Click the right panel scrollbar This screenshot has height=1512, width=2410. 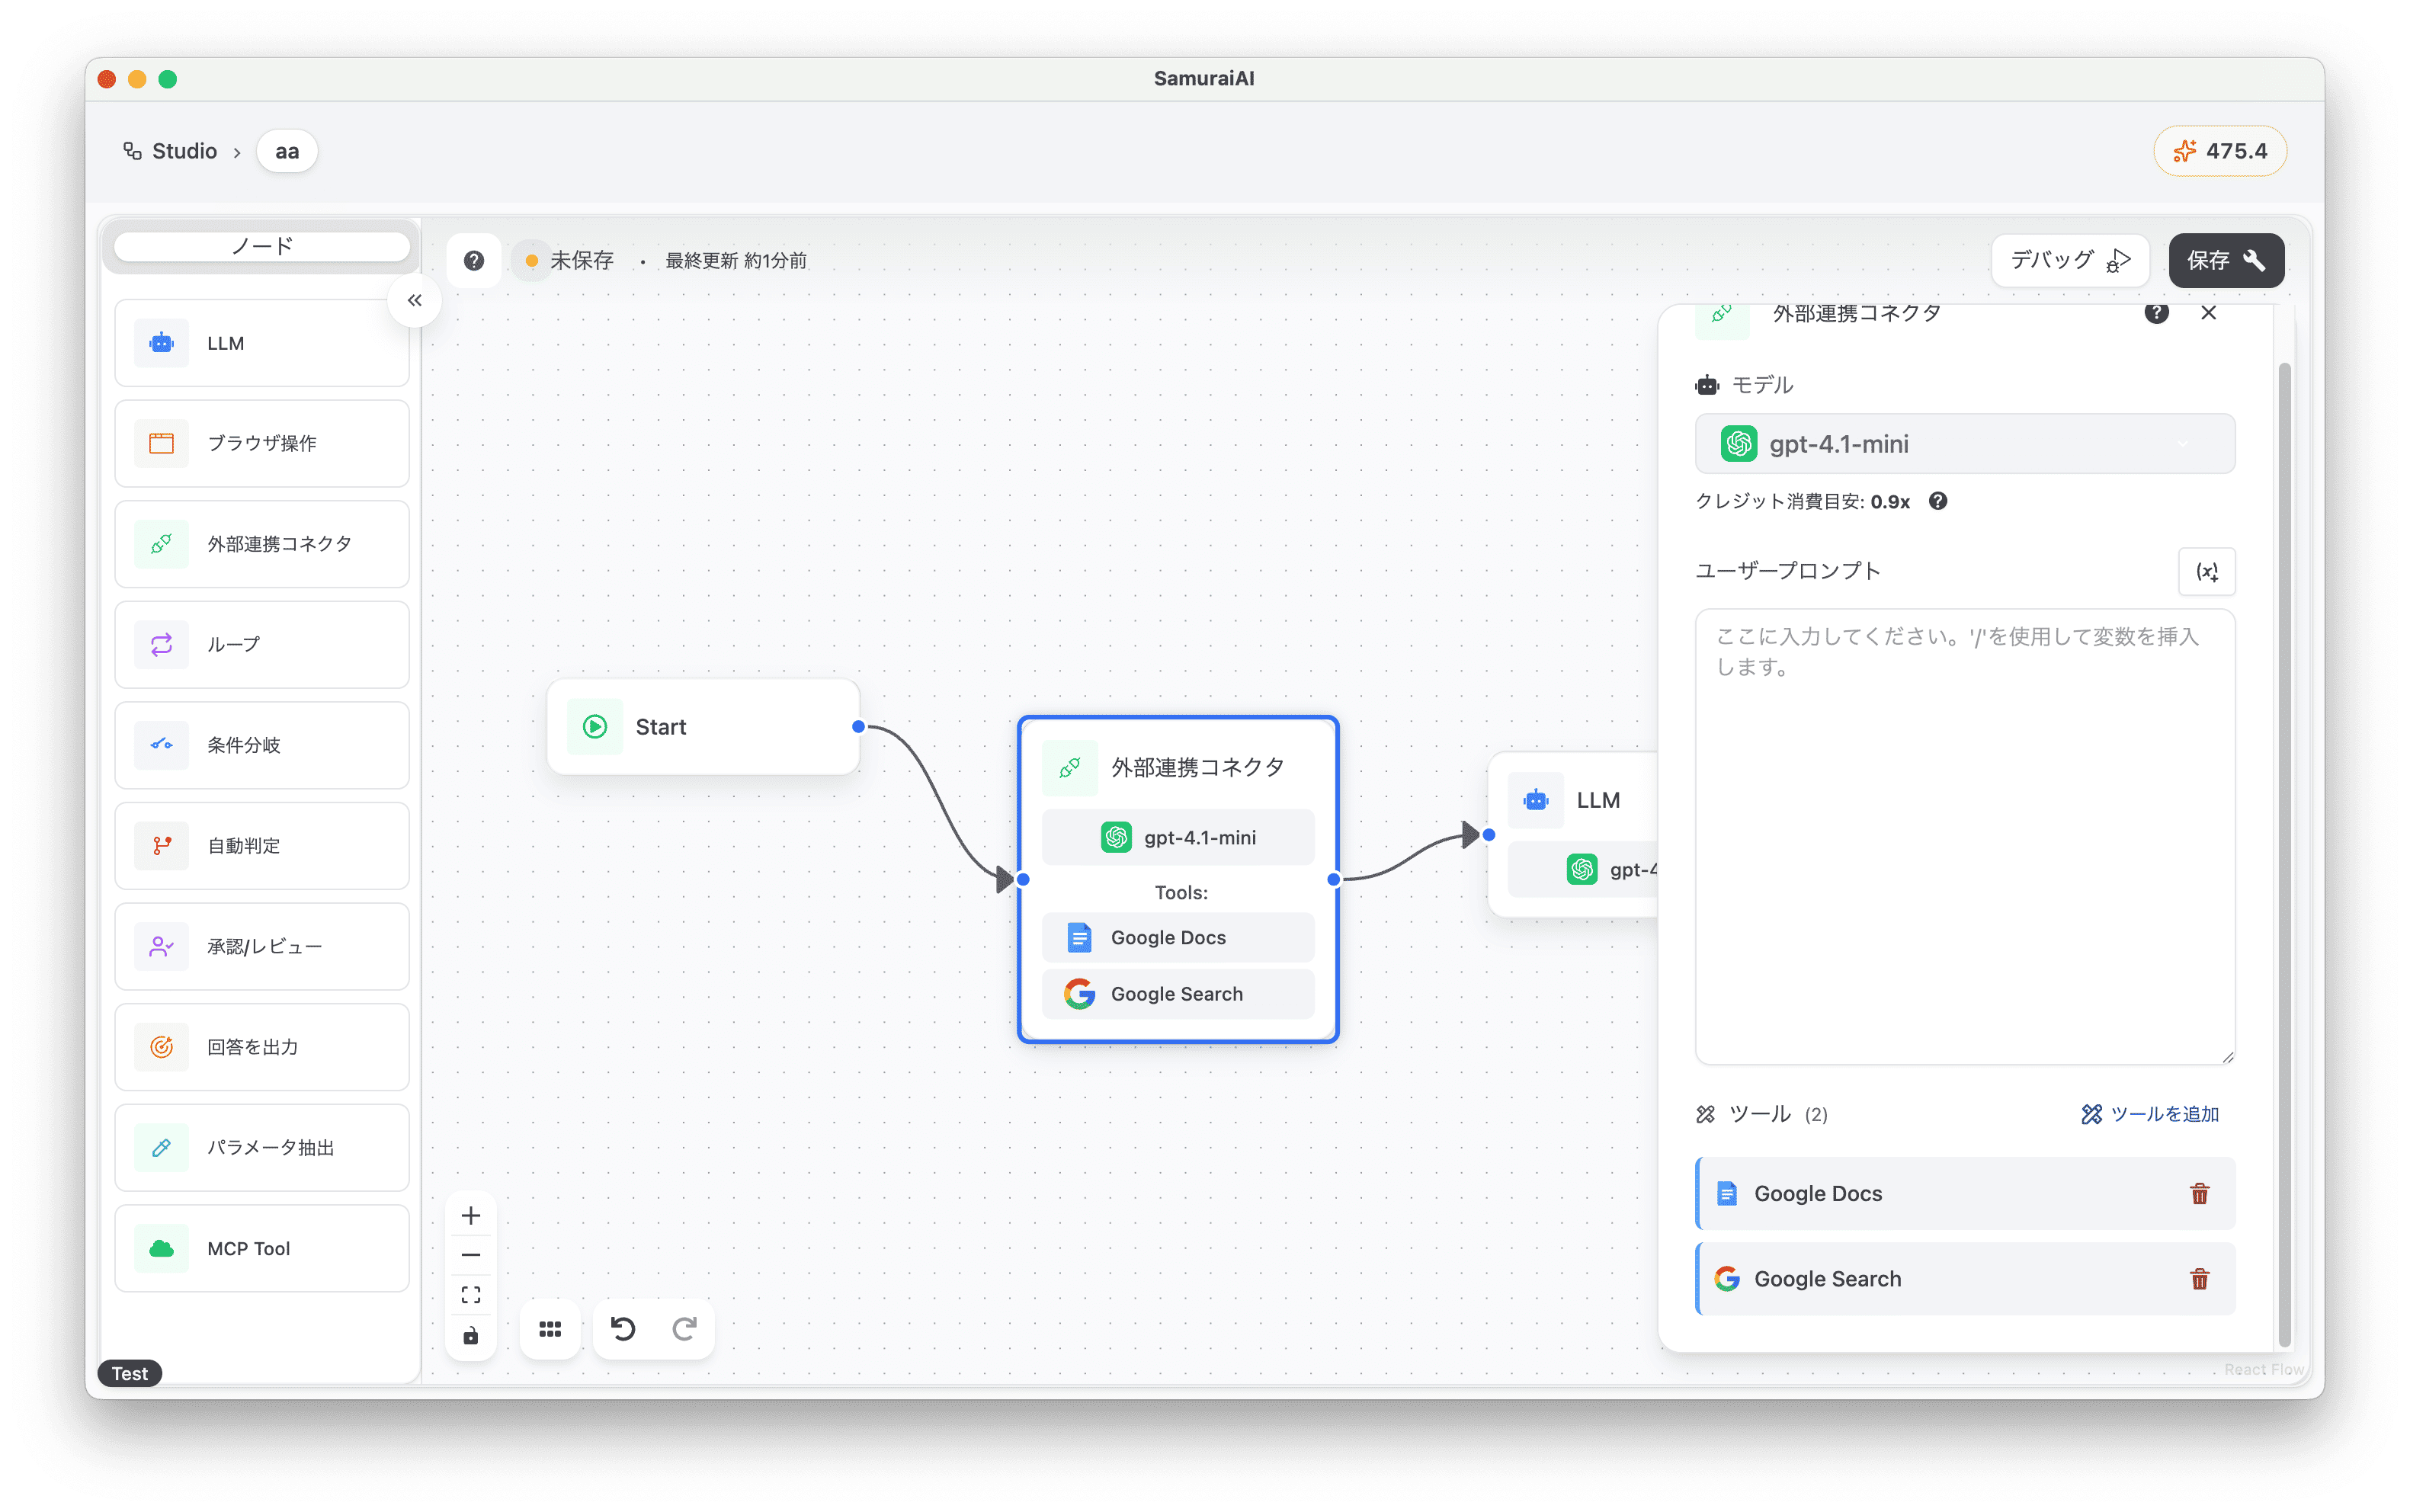coord(2284,850)
